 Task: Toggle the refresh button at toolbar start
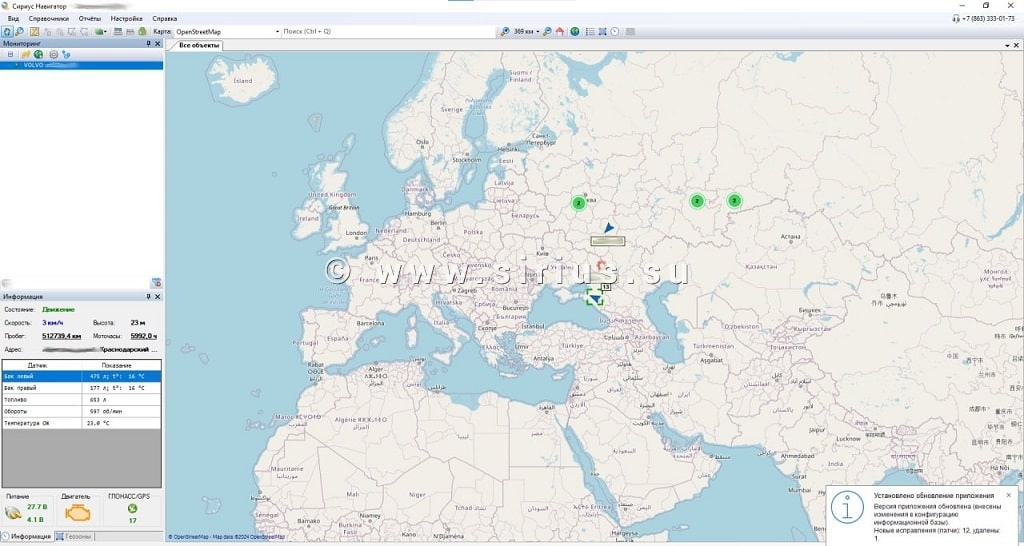tap(7, 32)
